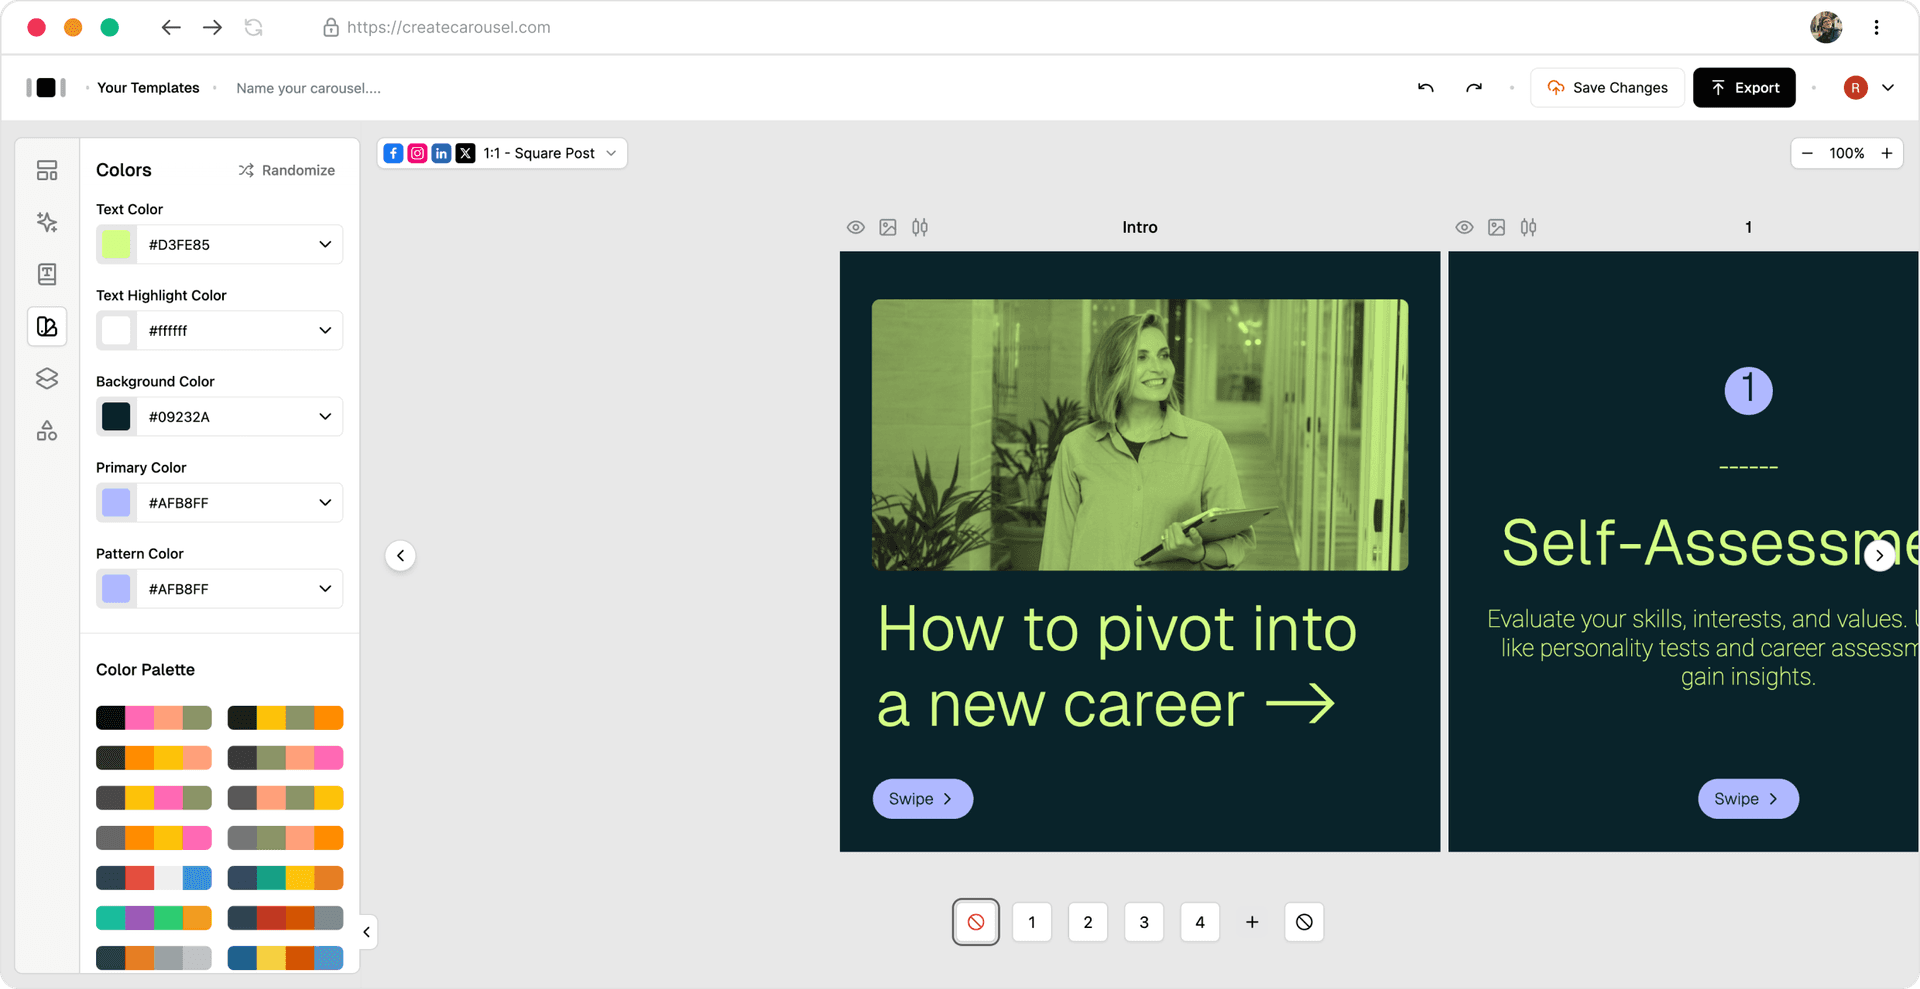Disable the intro slide with the crossed-circle toggle
This screenshot has width=1920, height=989.
point(975,922)
